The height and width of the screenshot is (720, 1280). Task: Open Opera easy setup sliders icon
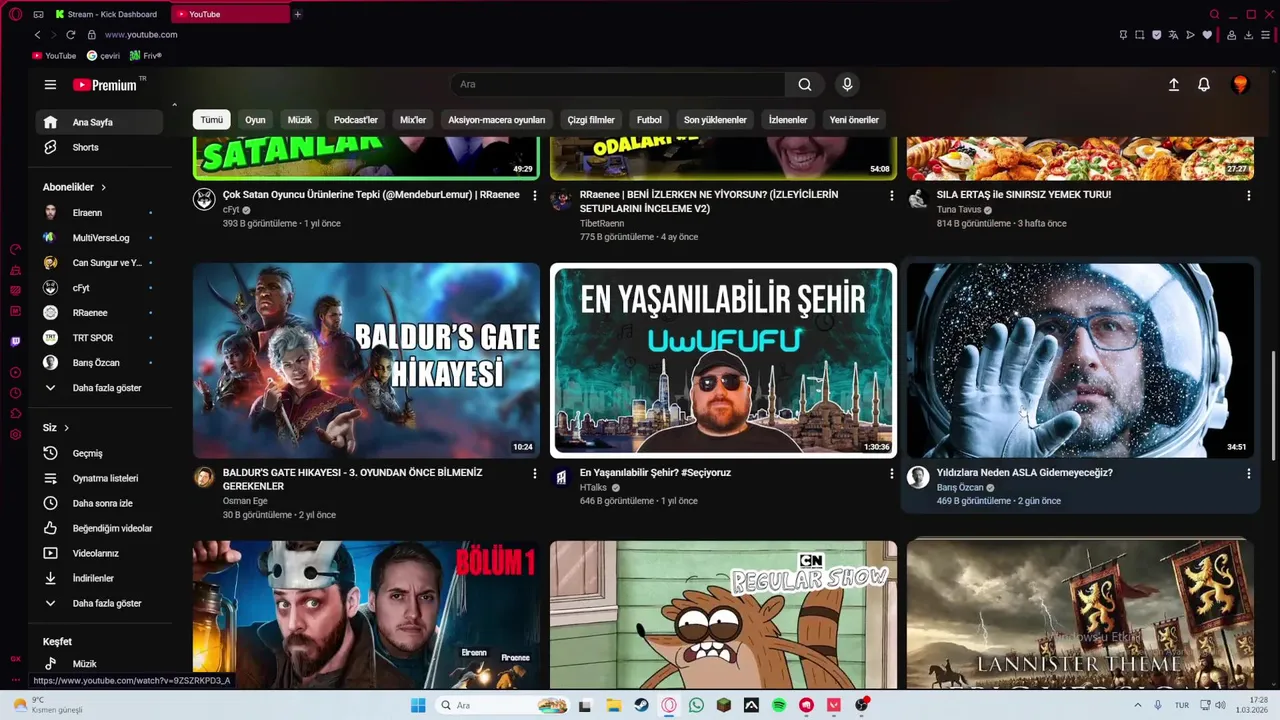click(x=1265, y=35)
